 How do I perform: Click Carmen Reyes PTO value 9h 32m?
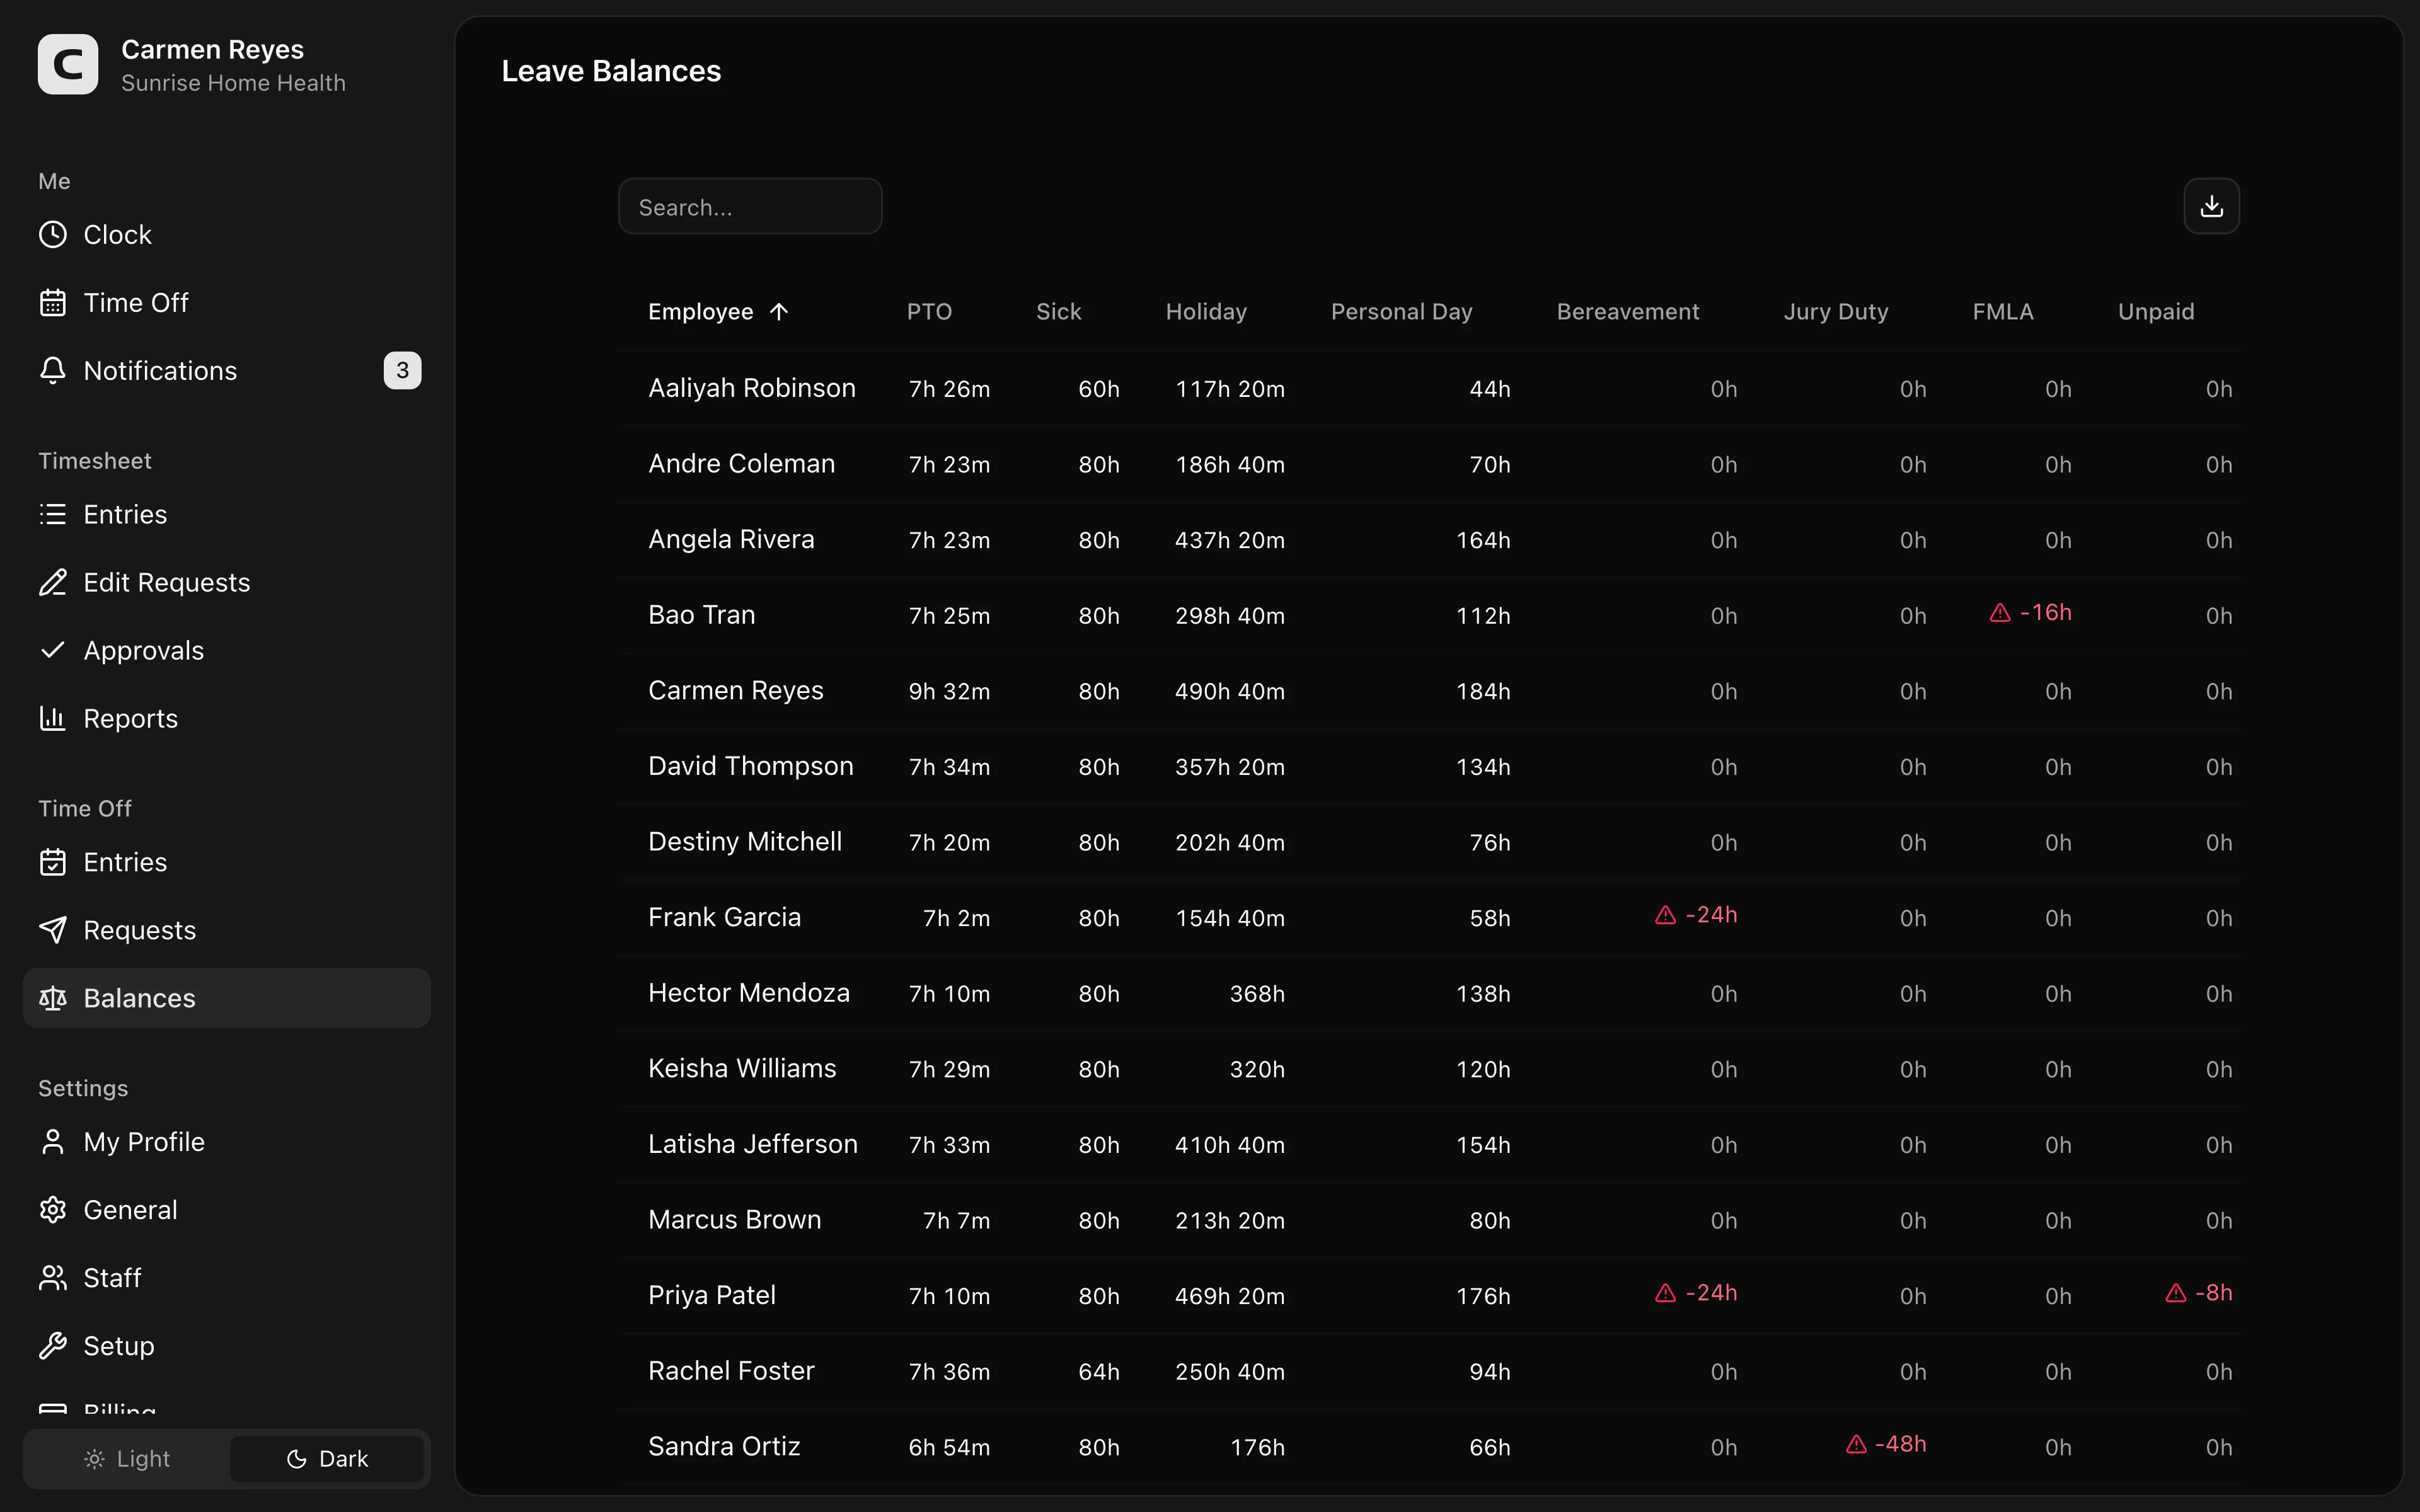949,691
